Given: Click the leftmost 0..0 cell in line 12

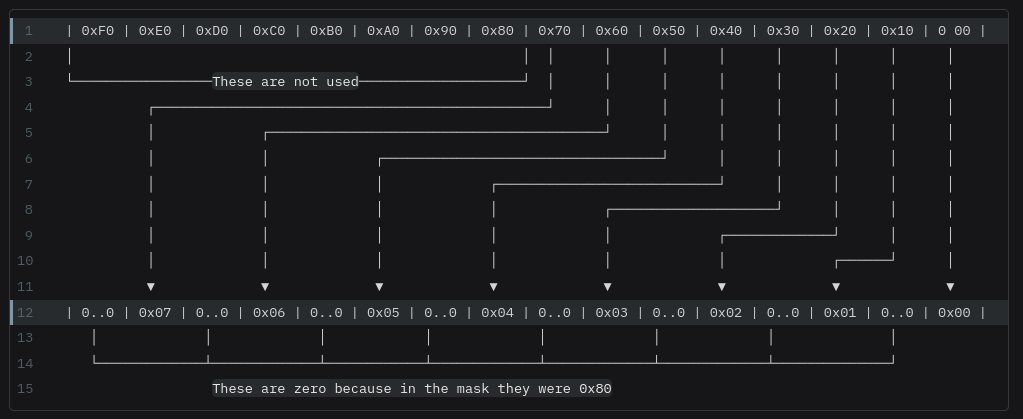Looking at the screenshot, I should (x=98, y=313).
